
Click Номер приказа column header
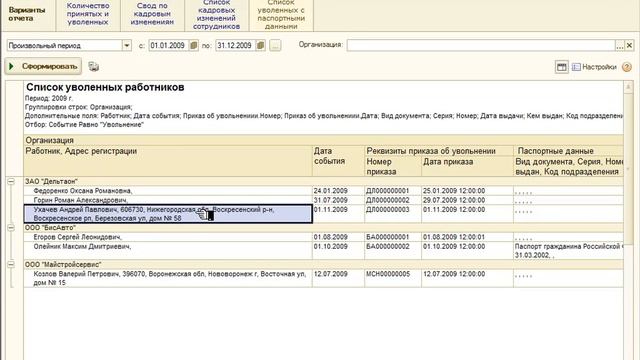coord(393,167)
